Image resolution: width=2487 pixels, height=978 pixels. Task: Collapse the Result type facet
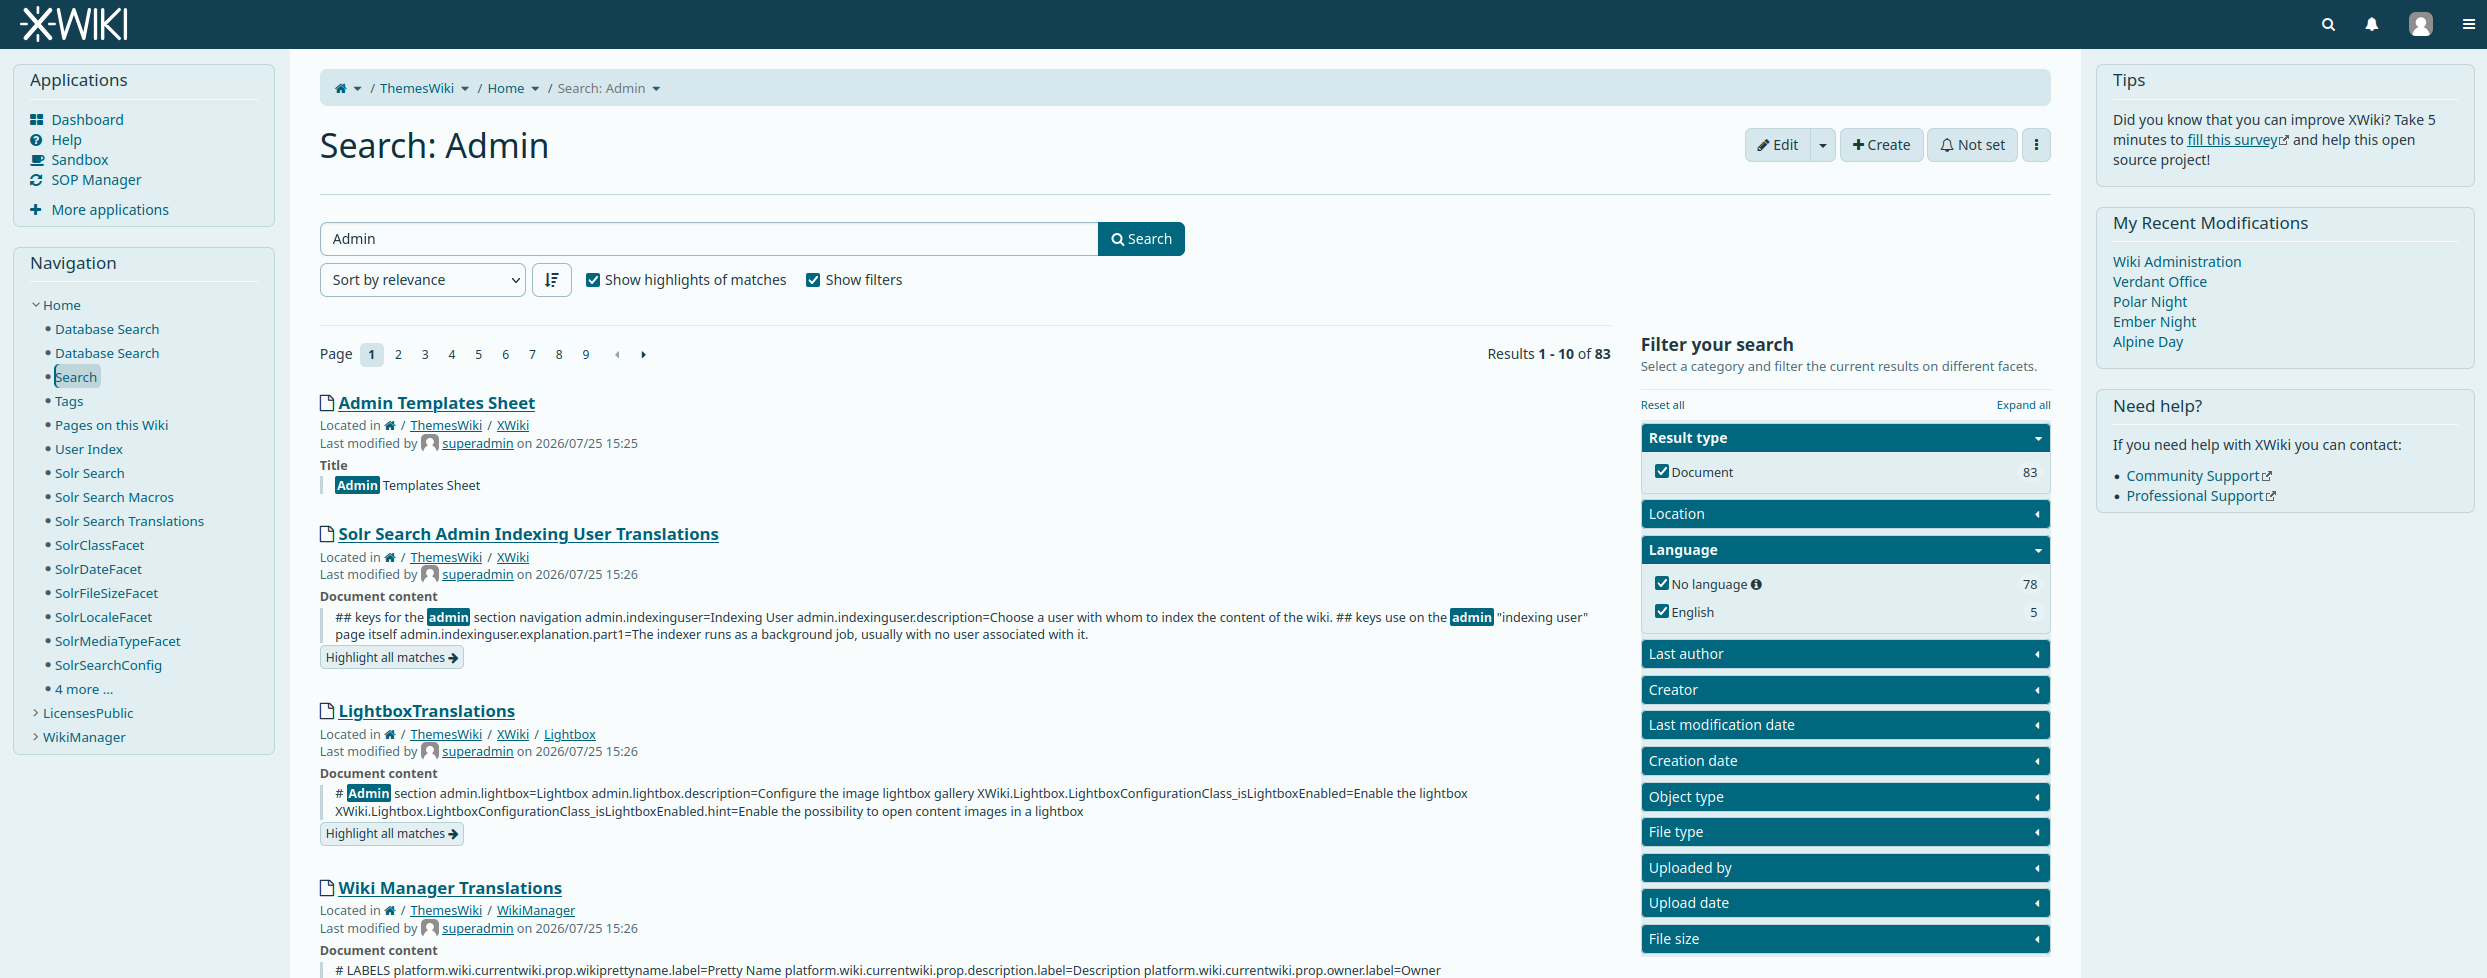point(1845,438)
